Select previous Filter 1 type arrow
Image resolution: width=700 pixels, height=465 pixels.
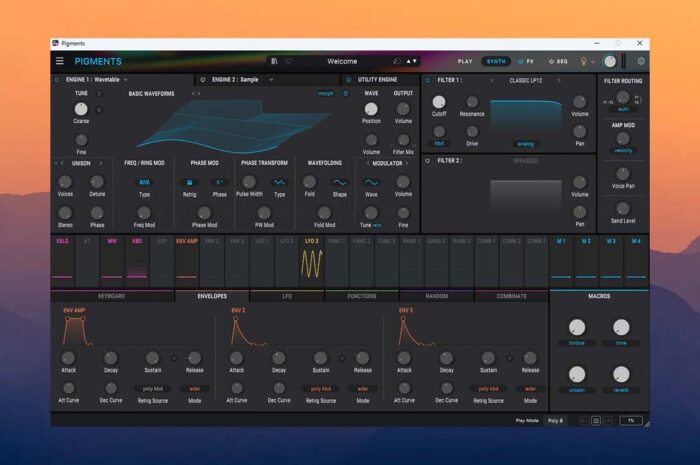[x=492, y=81]
